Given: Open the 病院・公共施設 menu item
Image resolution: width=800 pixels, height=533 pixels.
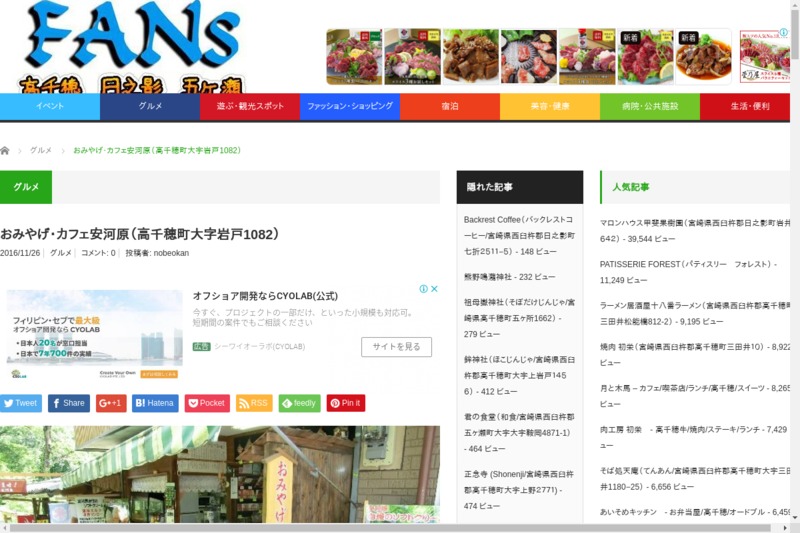Looking at the screenshot, I should [x=650, y=106].
